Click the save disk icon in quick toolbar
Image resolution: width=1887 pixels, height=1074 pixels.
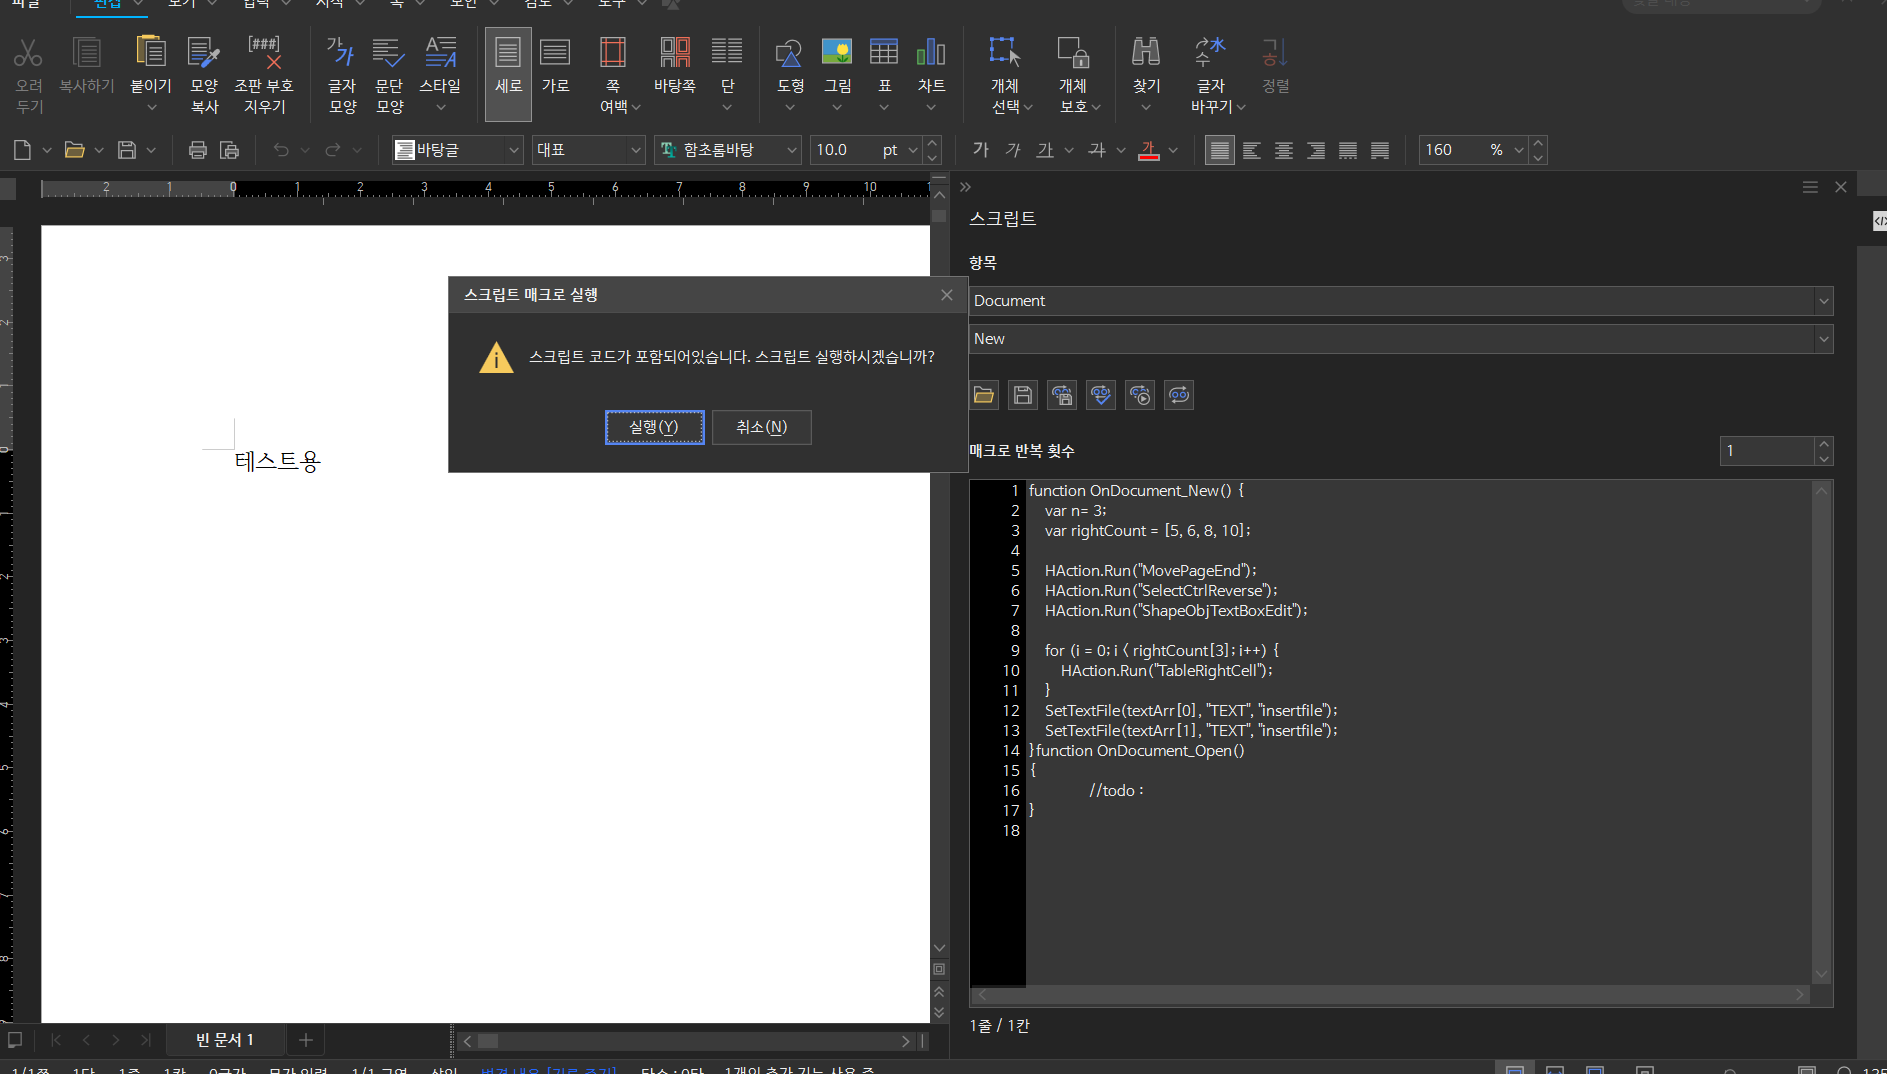click(x=127, y=150)
